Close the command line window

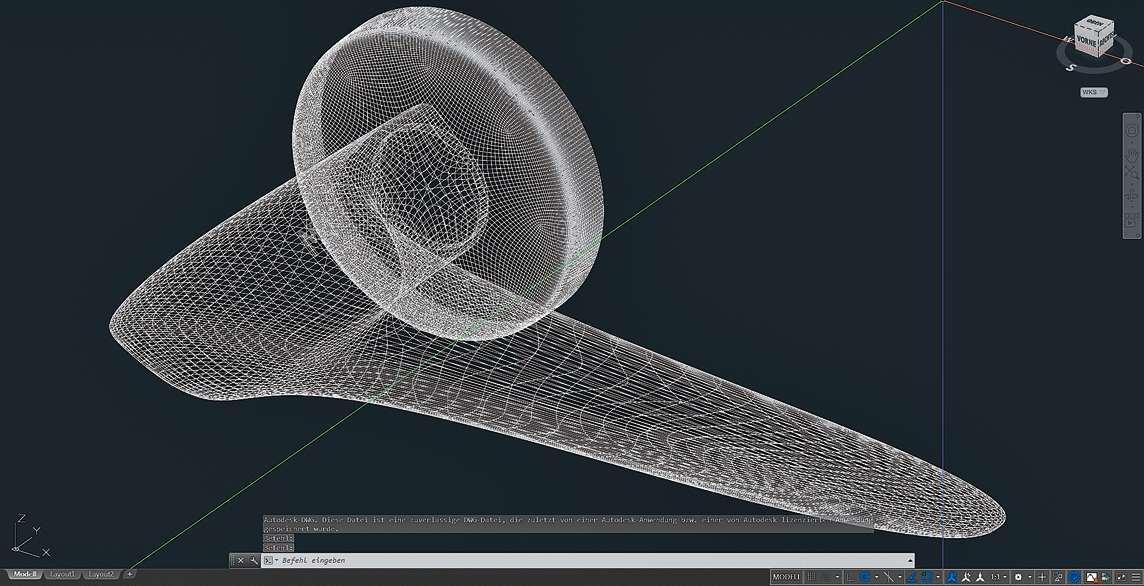pos(241,560)
